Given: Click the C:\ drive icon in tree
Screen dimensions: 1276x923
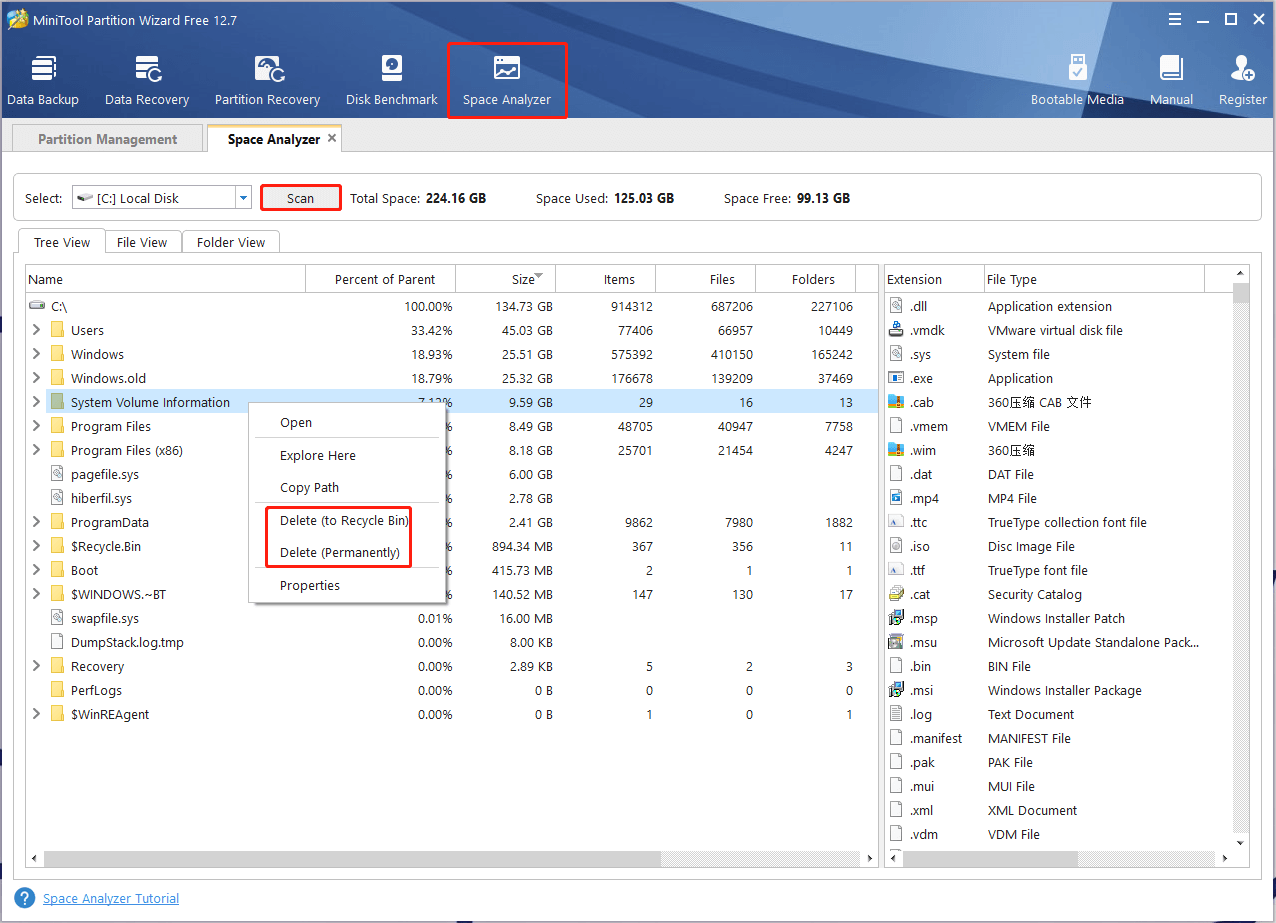Looking at the screenshot, I should pyautogui.click(x=37, y=306).
